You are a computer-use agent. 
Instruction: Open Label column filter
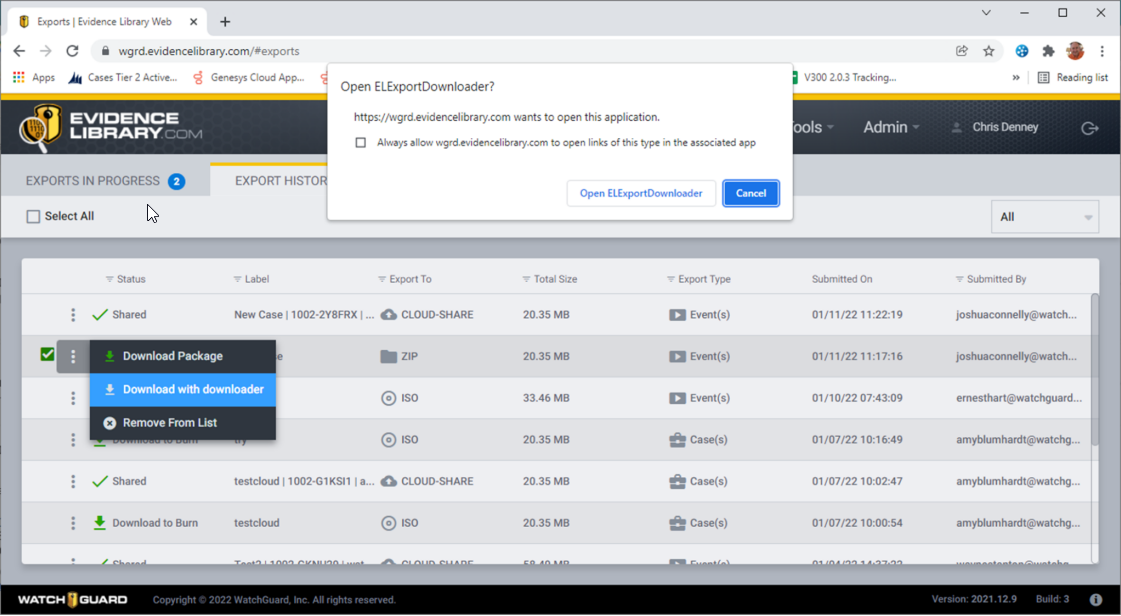click(x=237, y=279)
